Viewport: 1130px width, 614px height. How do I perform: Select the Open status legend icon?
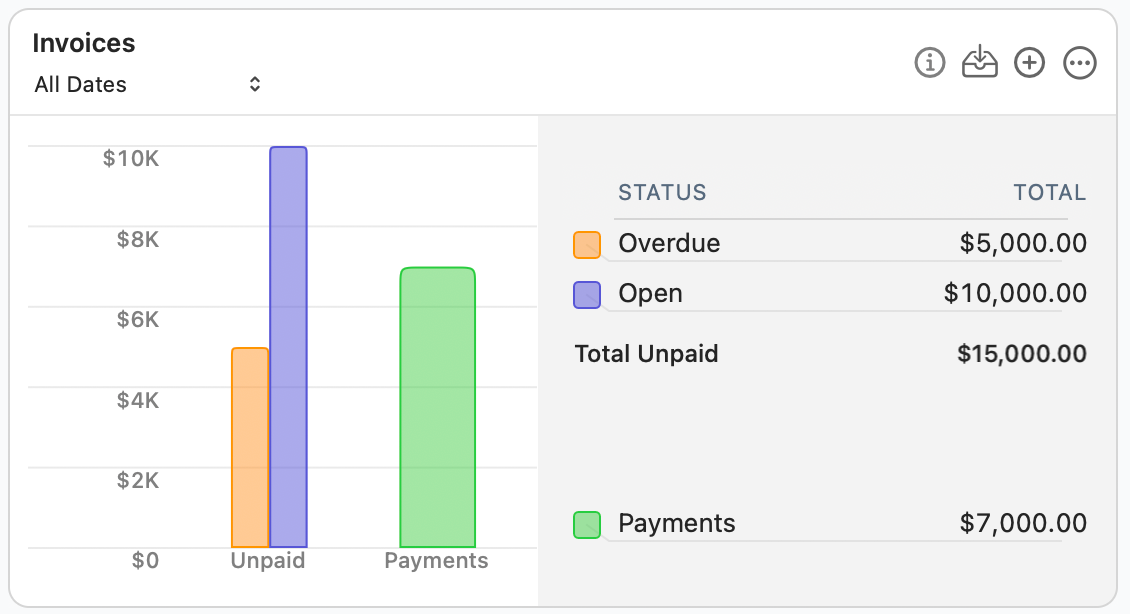point(587,293)
